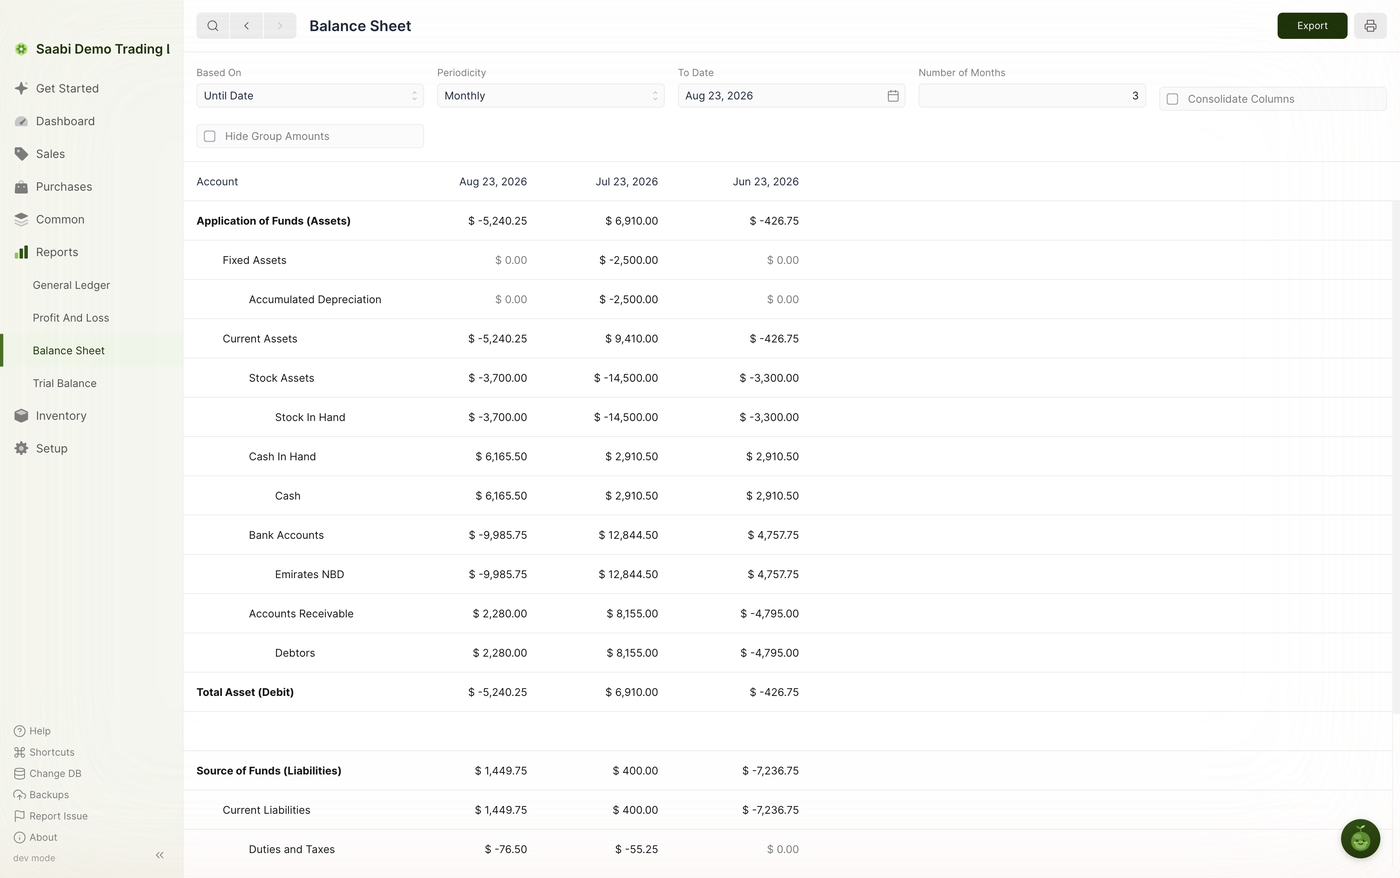Collapse sidebar with double chevron icon

pos(160,855)
